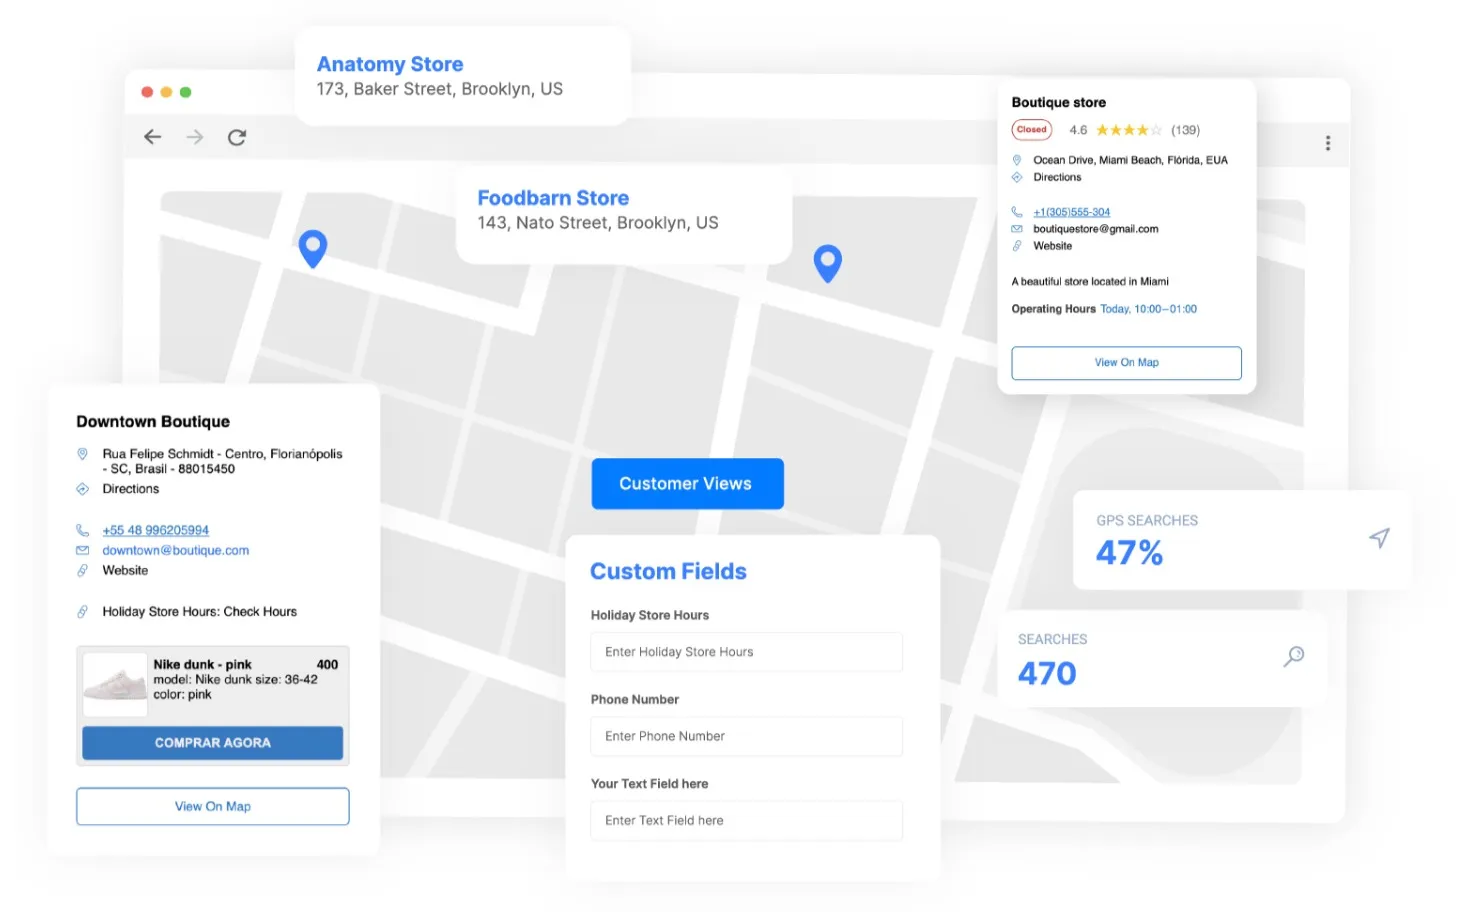Click location pin icon in Boutique store card
This screenshot has width=1470, height=912.
(x=1017, y=160)
